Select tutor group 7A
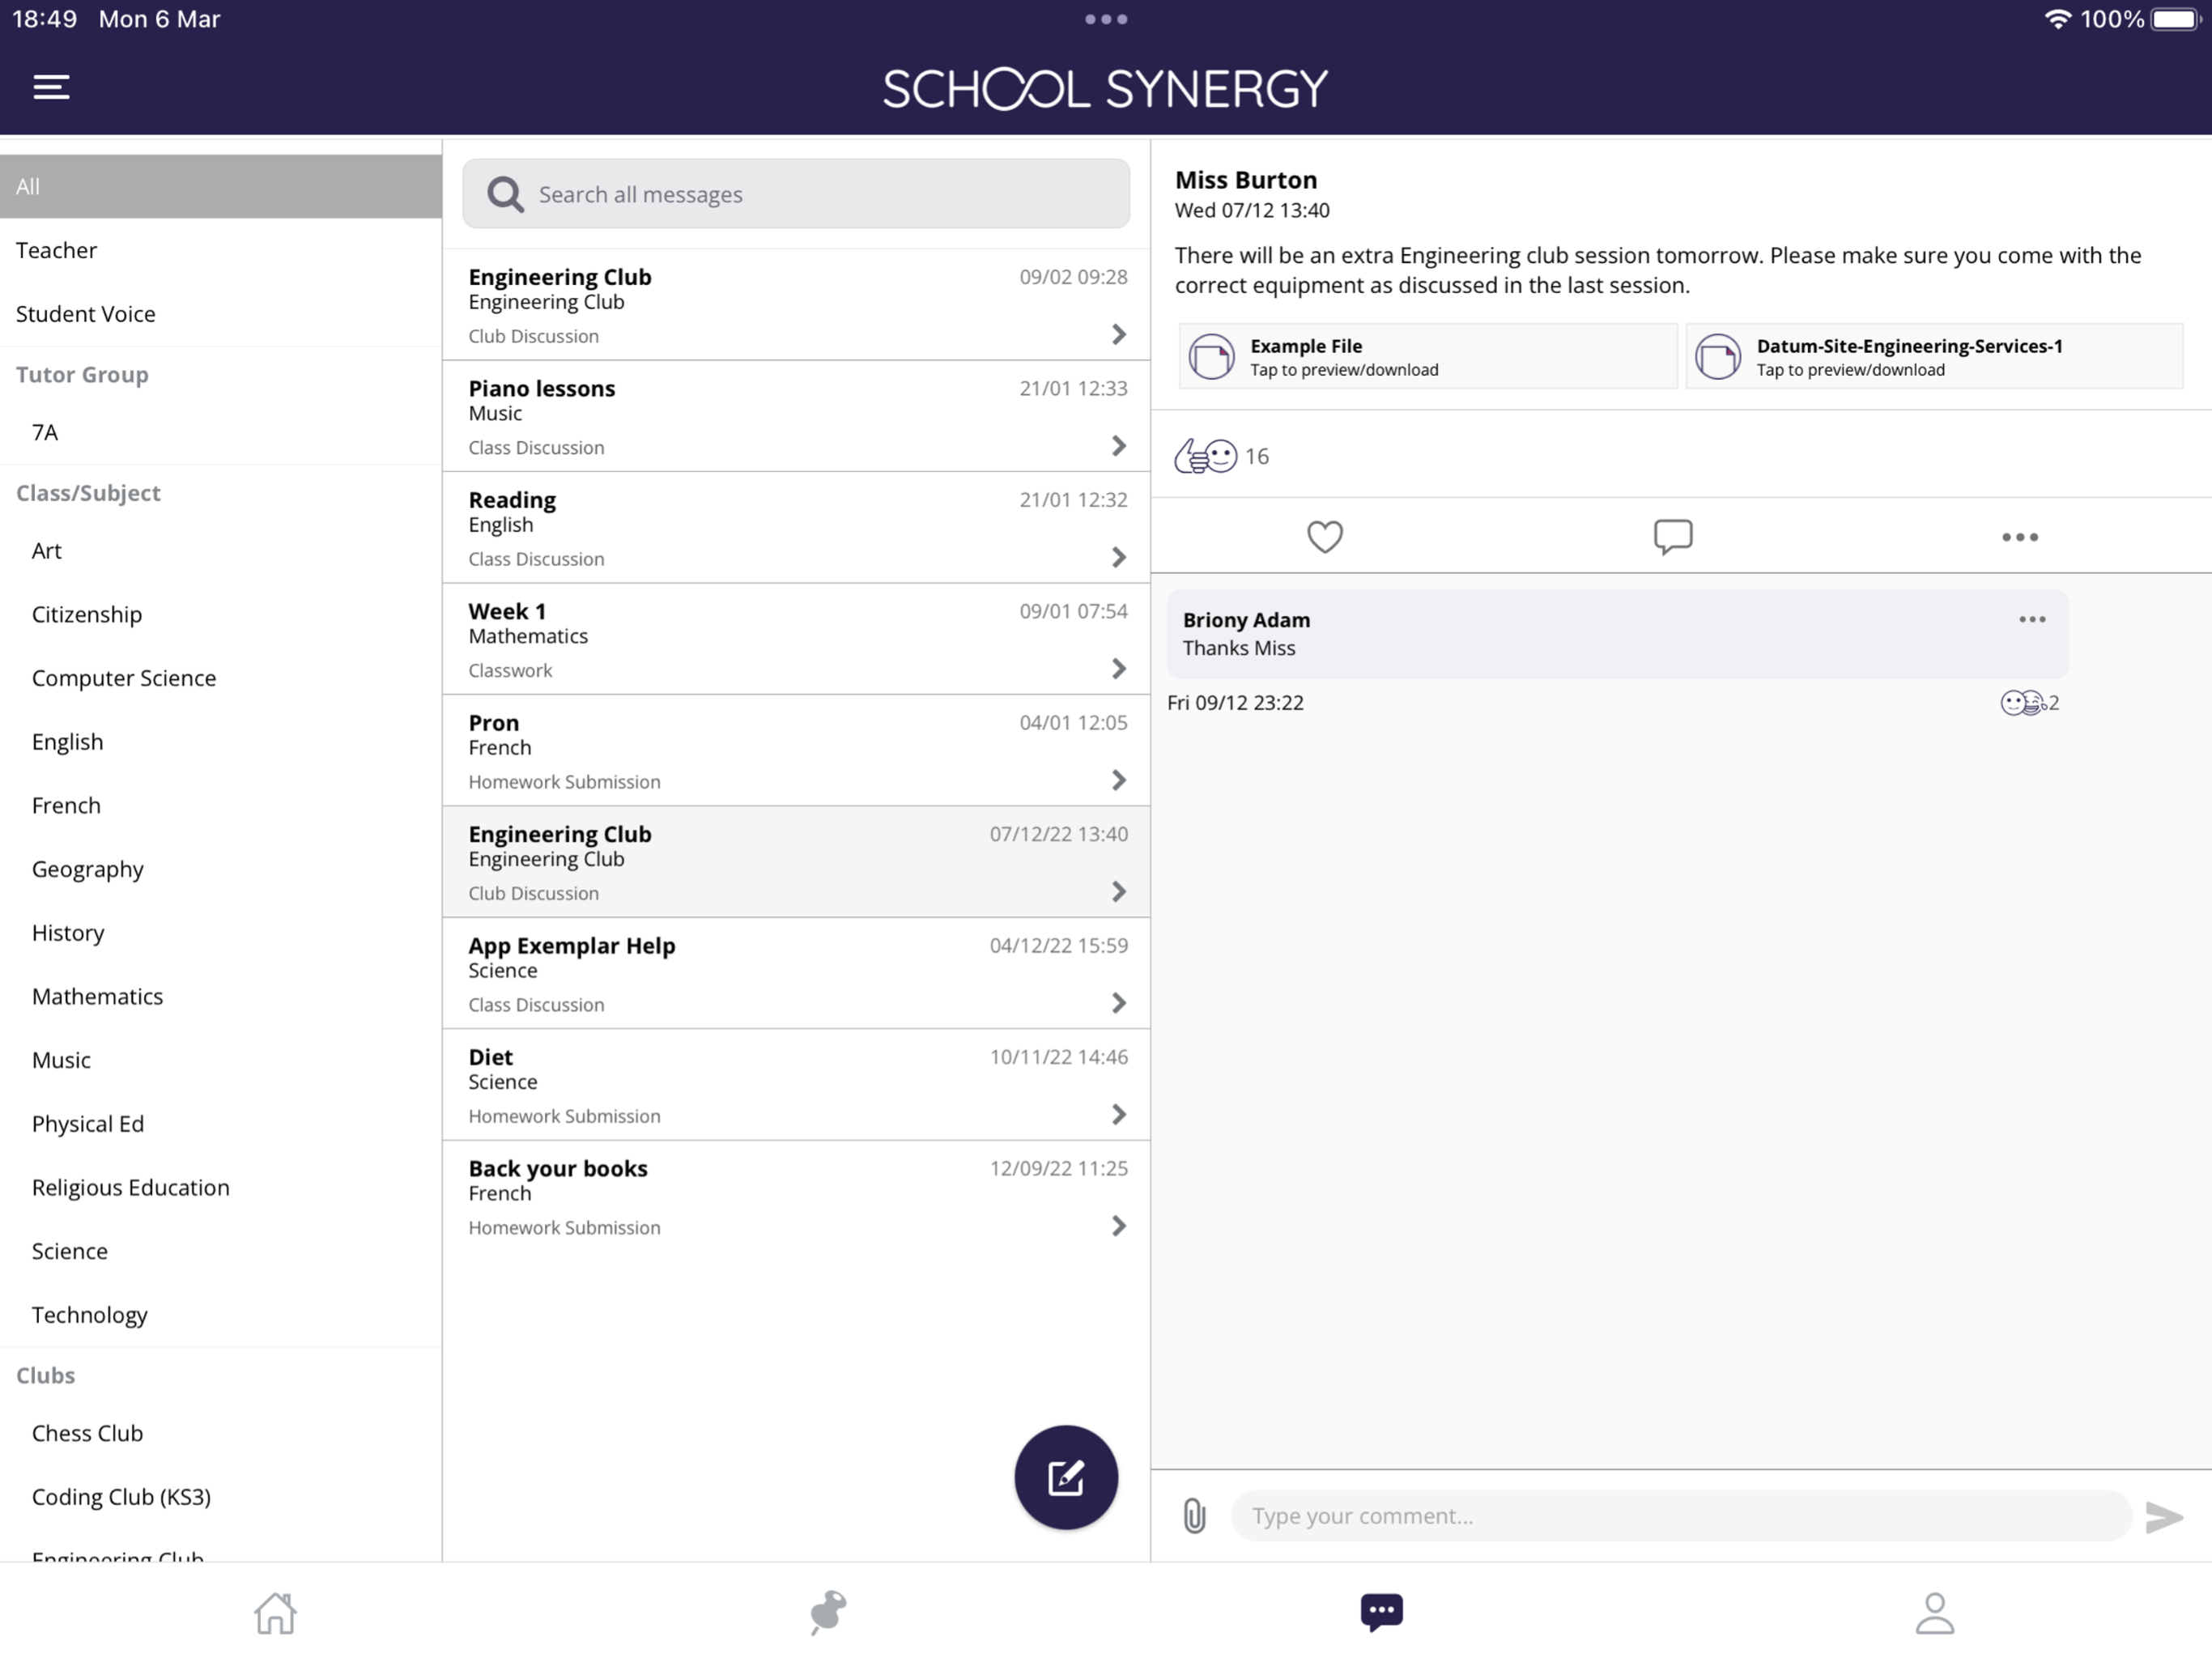2212x1658 pixels. tap(221, 432)
